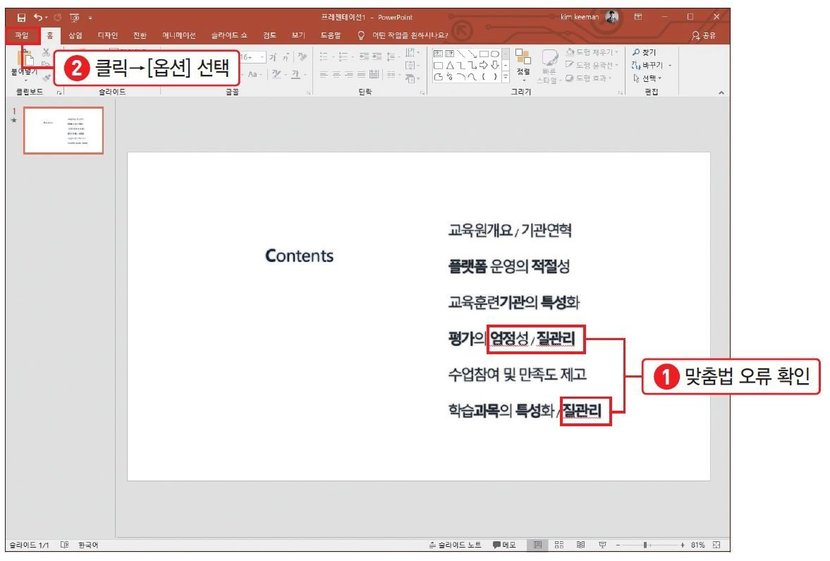The height and width of the screenshot is (561, 830).
Task: Switch to the 홈 (Home) tab
Action: (50, 35)
